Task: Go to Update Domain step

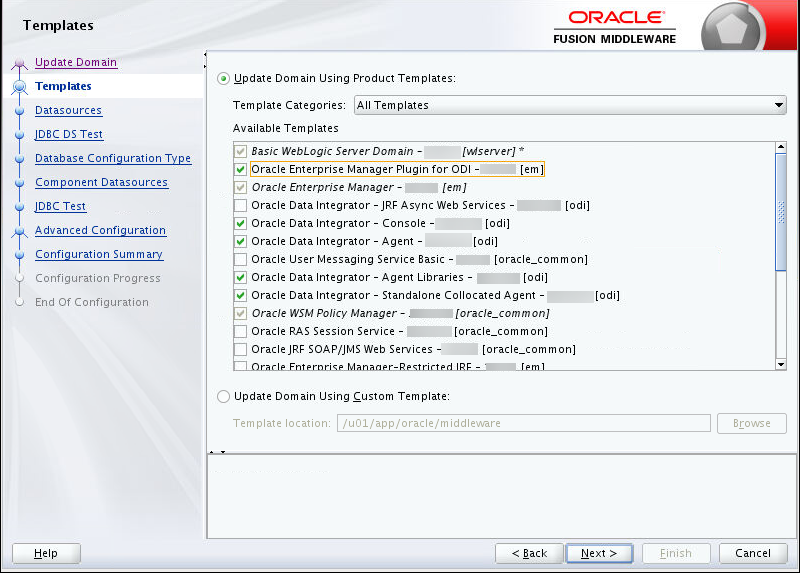Action: [76, 62]
